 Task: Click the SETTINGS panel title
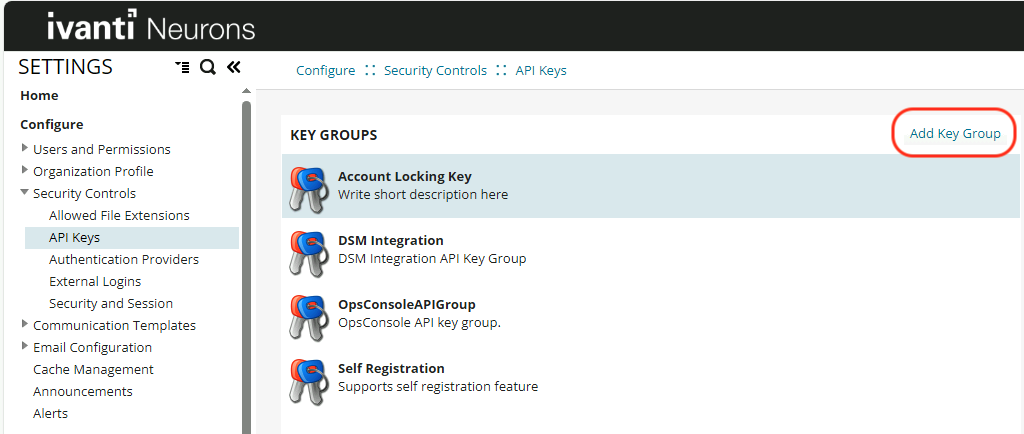(65, 67)
